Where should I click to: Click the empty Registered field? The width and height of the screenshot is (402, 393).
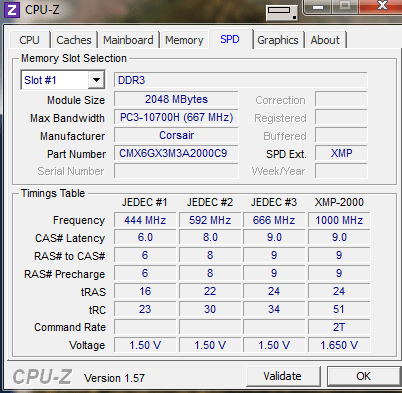point(341,117)
